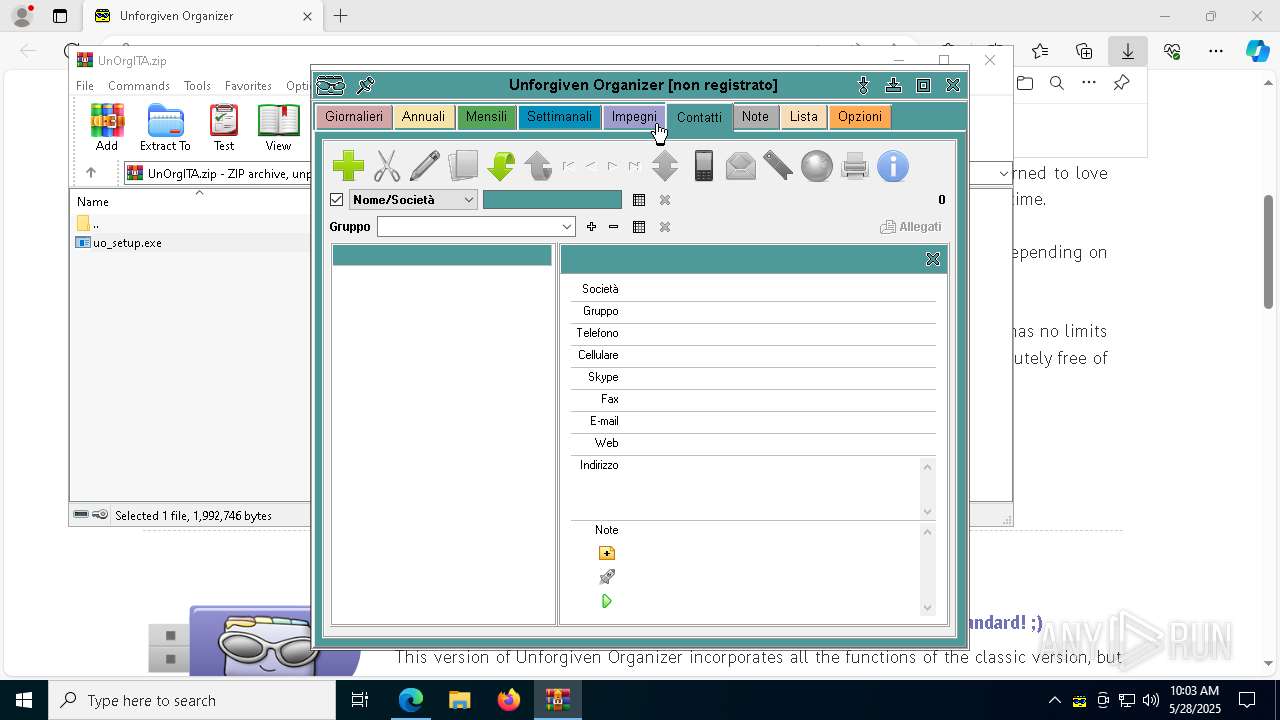The height and width of the screenshot is (720, 1280).
Task: Click the green plus add-contact icon
Action: point(348,166)
